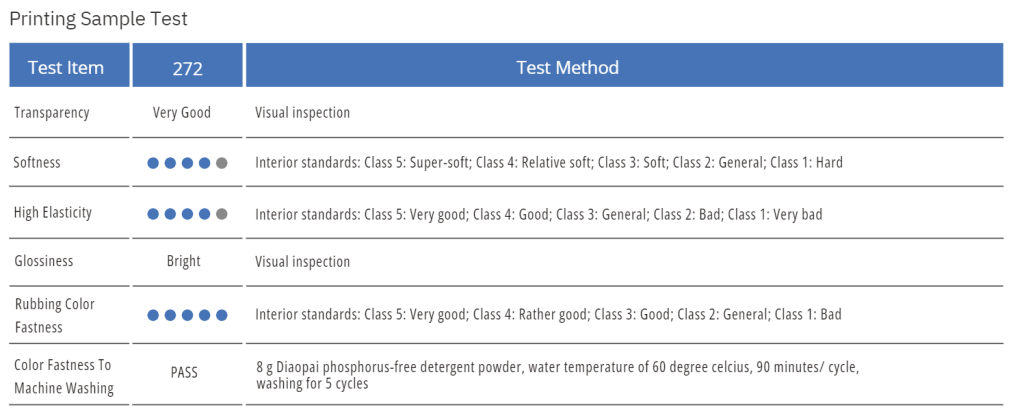Click the Test Item column header
This screenshot has width=1024, height=418.
66,68
